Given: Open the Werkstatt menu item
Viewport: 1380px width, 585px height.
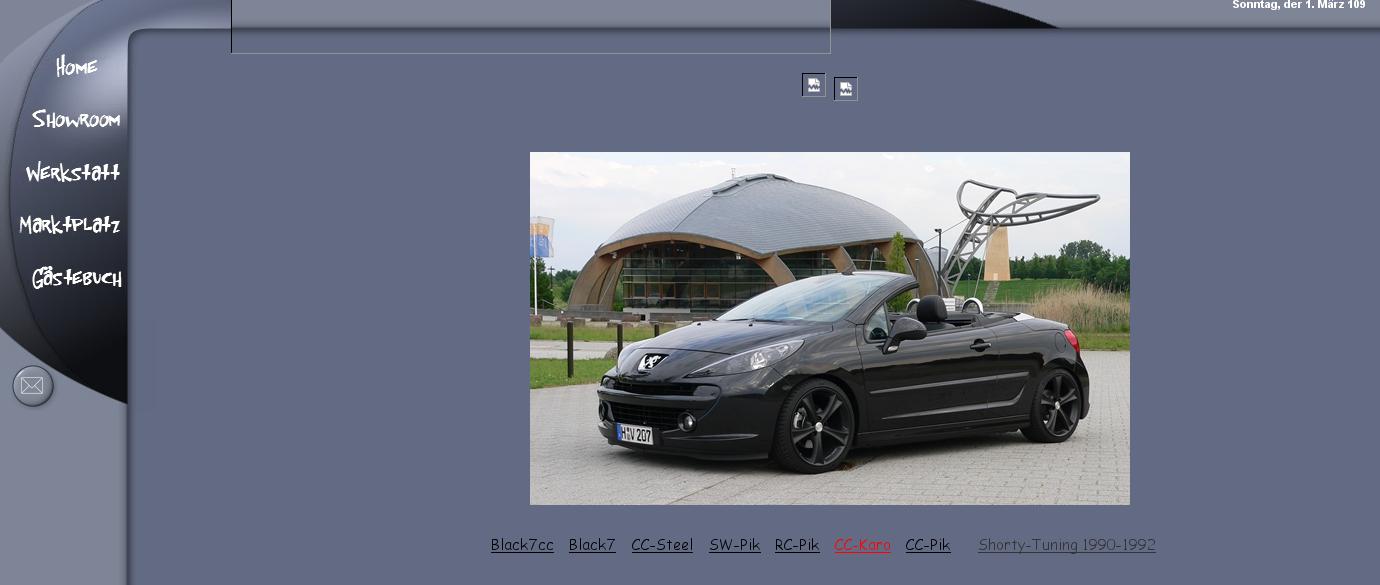Looking at the screenshot, I should [73, 173].
